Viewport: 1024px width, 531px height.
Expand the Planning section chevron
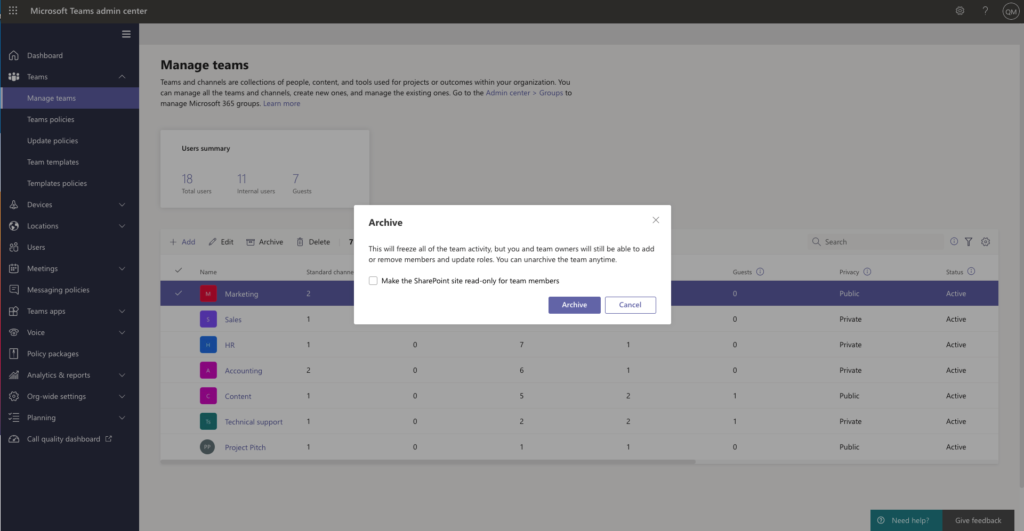pyautogui.click(x=122, y=418)
